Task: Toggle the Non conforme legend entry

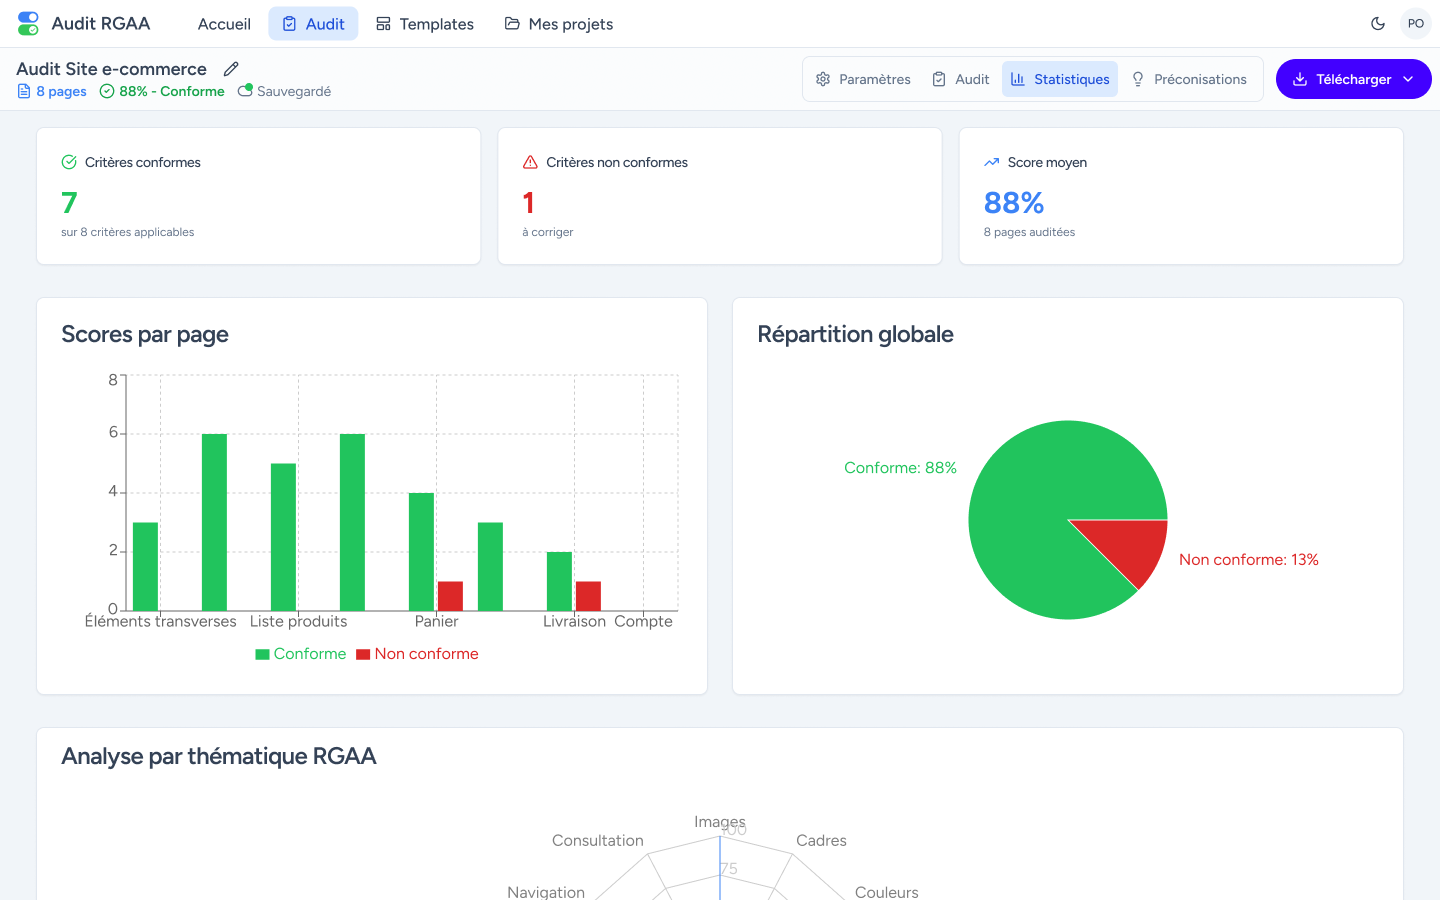Action: 417,654
